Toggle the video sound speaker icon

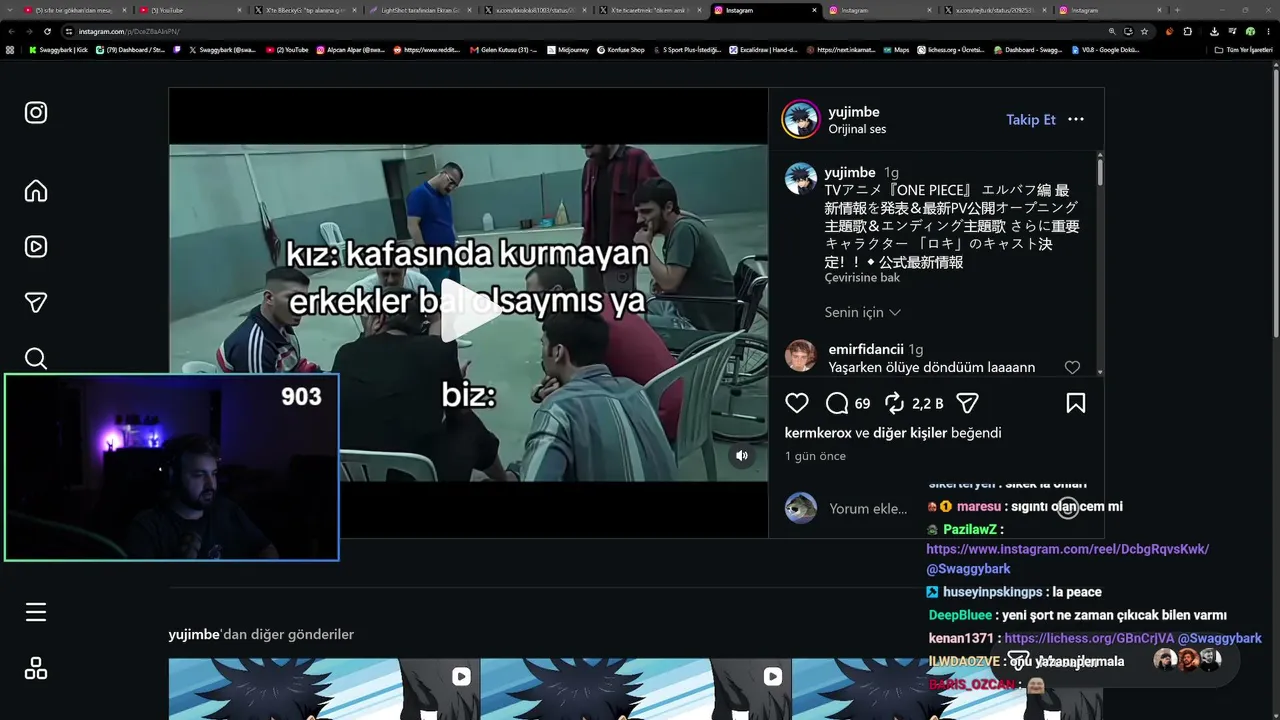pos(742,456)
